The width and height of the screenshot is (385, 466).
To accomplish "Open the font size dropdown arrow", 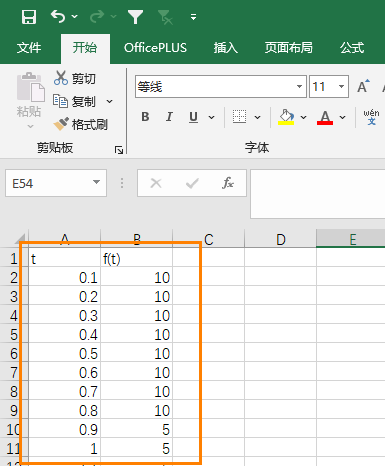I will click(341, 87).
